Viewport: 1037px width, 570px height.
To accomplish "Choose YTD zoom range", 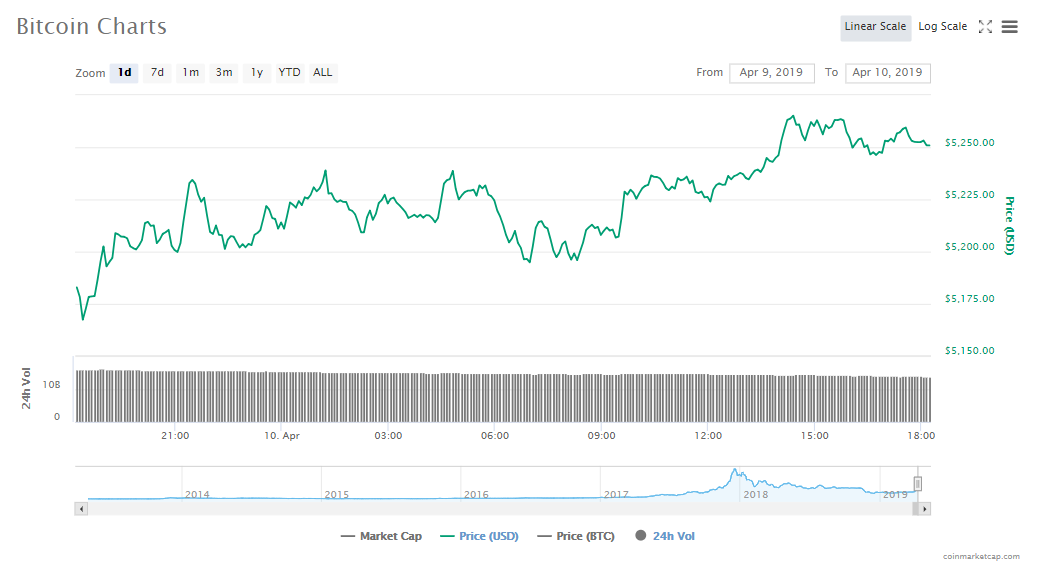I will (290, 73).
